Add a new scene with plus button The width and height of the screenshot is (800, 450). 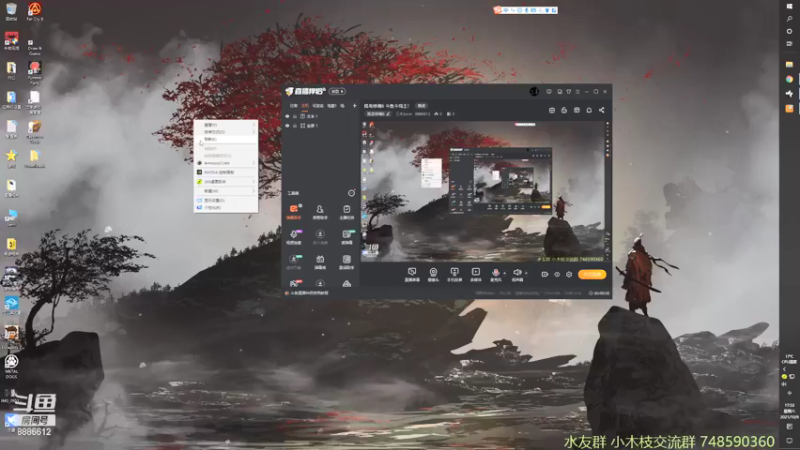(355, 106)
